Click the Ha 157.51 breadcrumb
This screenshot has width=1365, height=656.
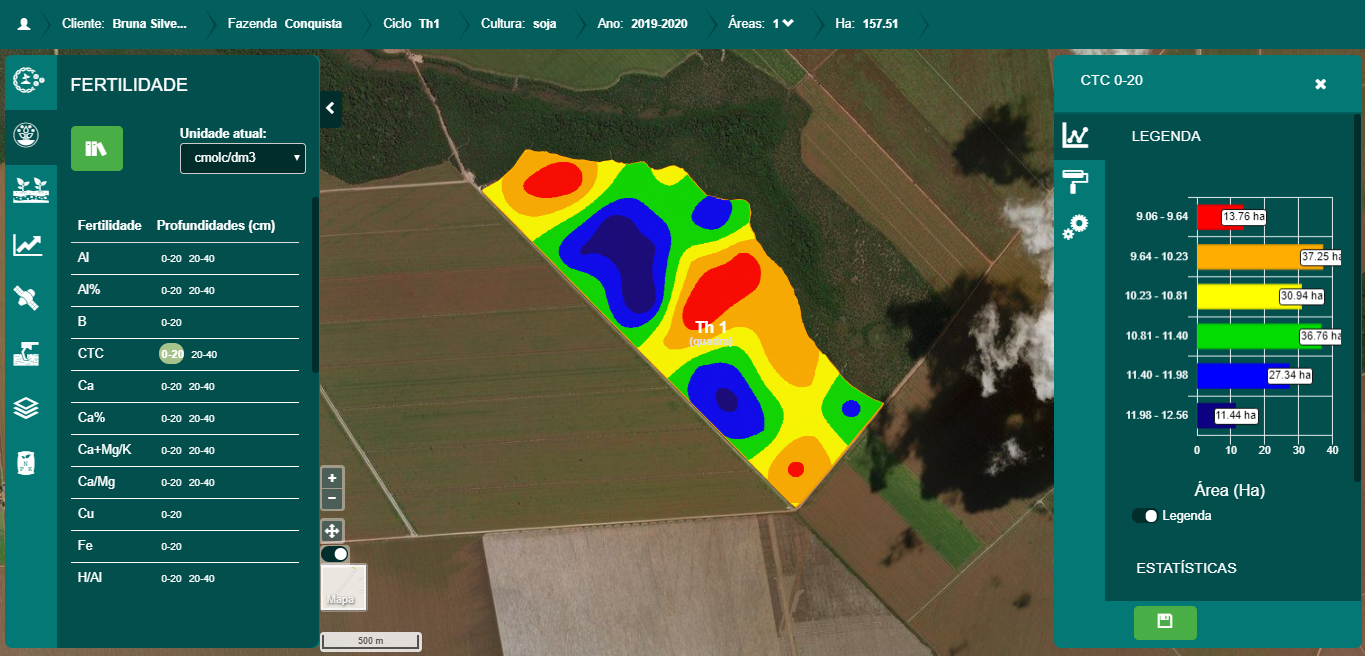pos(867,23)
